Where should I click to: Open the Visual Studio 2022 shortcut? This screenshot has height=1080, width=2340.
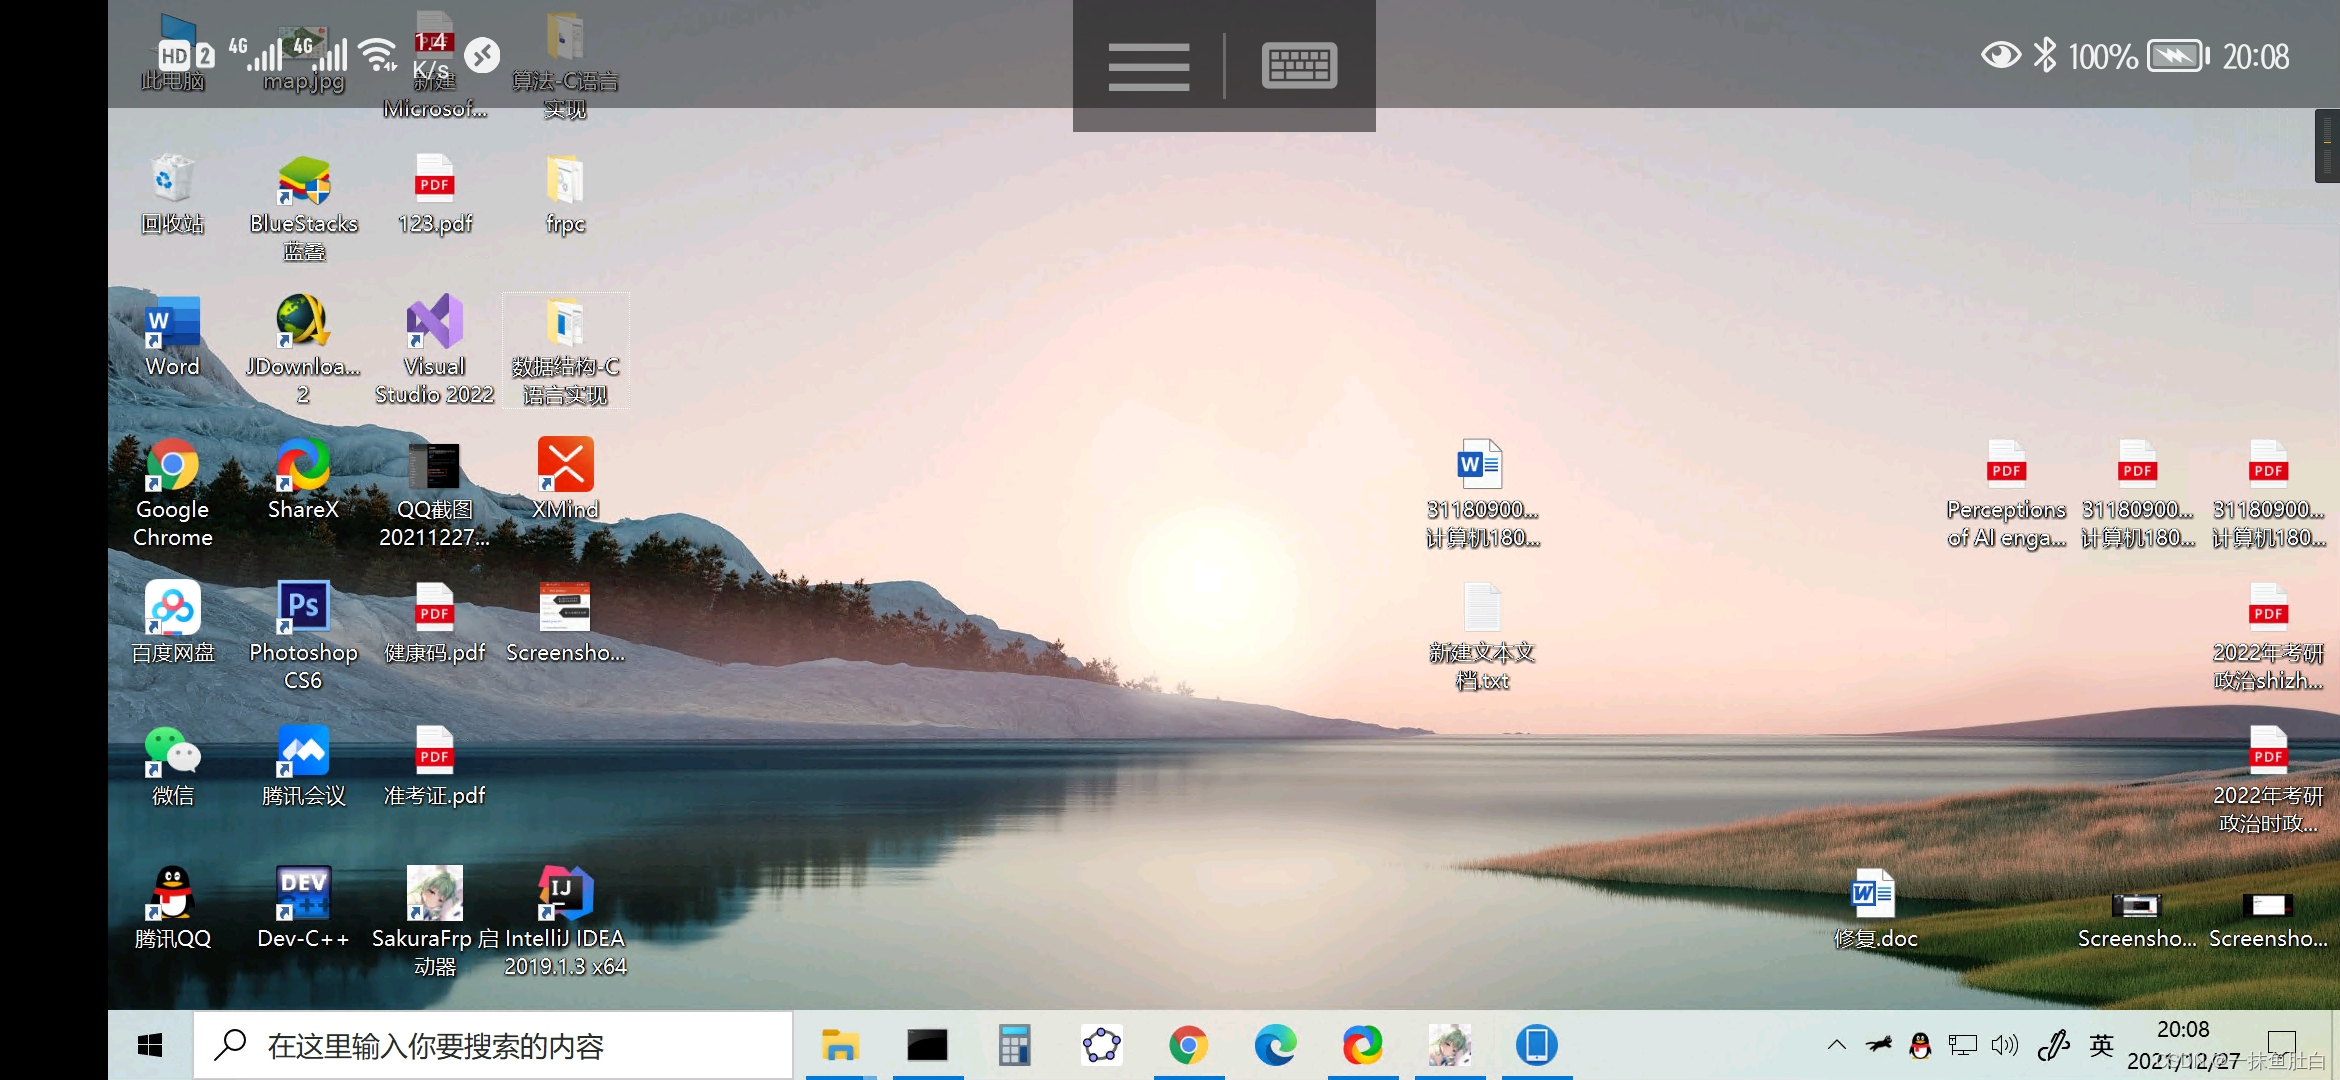click(434, 323)
